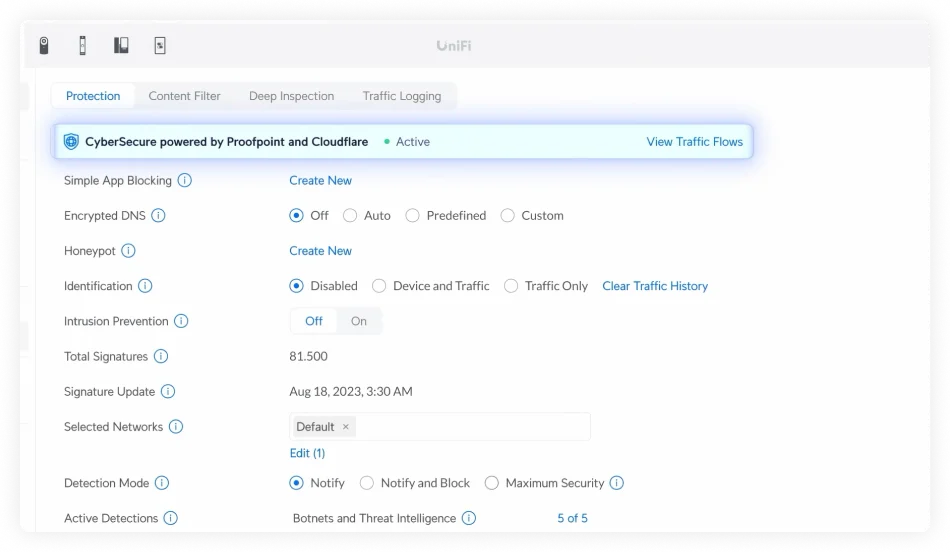Choose Notify and Block detection mode

pyautogui.click(x=367, y=483)
